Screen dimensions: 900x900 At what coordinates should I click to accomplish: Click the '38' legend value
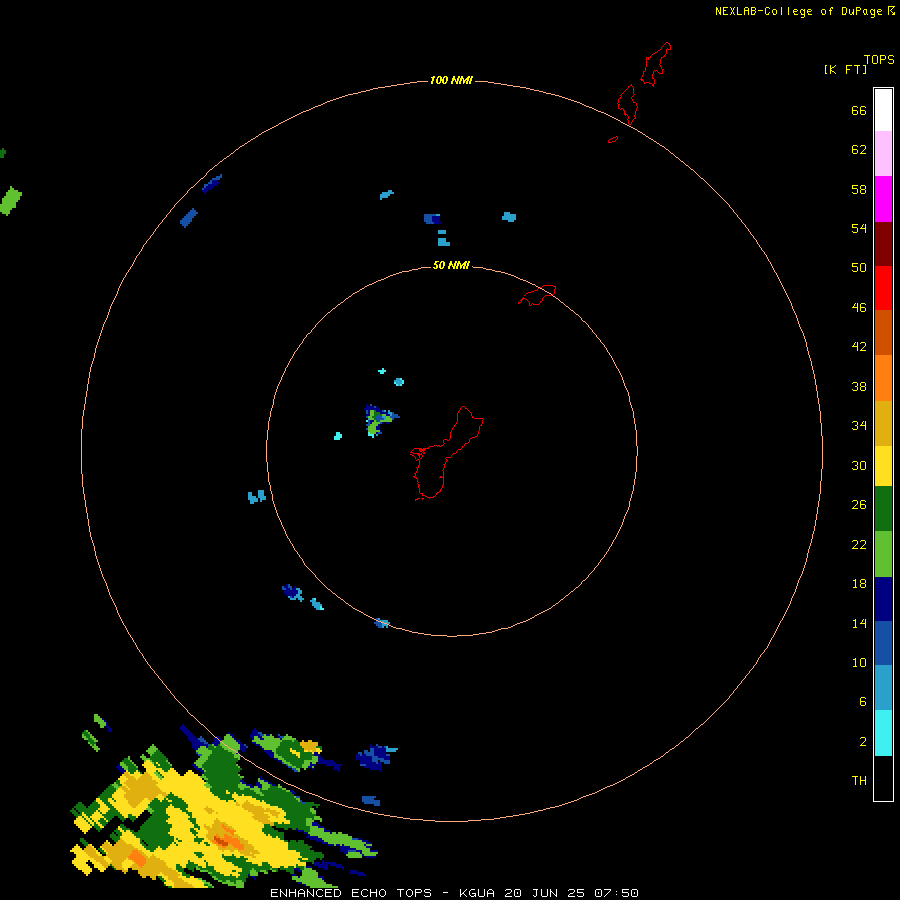(x=859, y=387)
